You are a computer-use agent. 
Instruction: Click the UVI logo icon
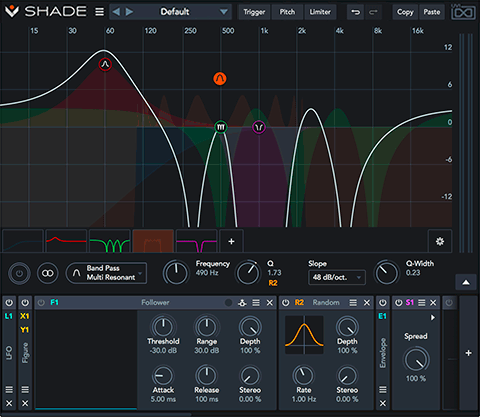(463, 12)
